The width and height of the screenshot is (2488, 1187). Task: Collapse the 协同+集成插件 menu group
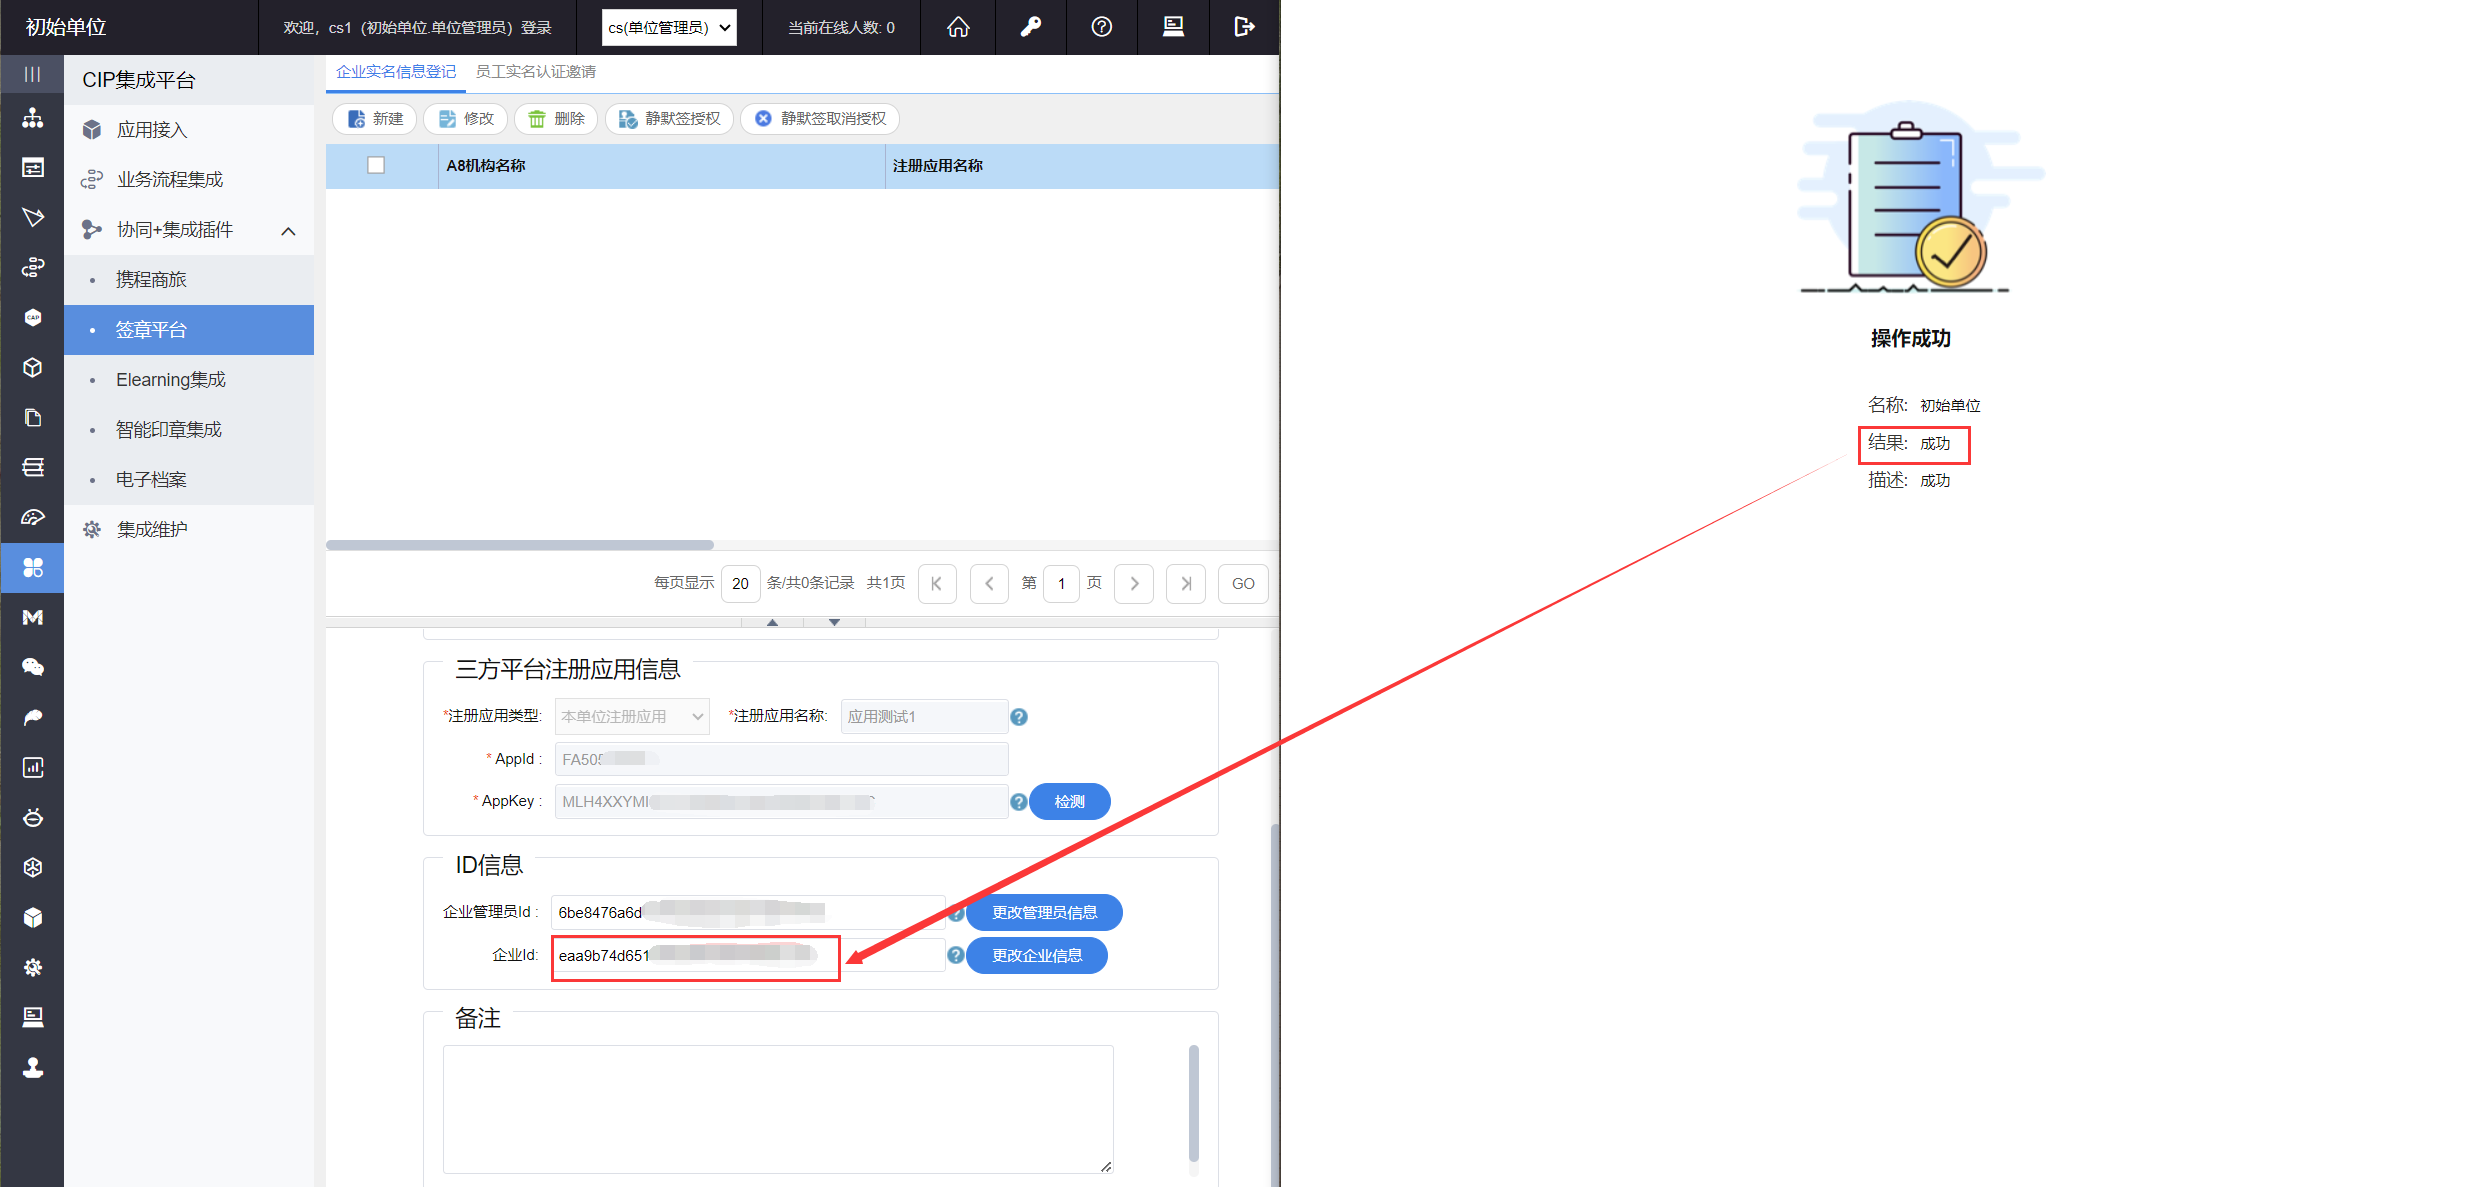tap(288, 231)
